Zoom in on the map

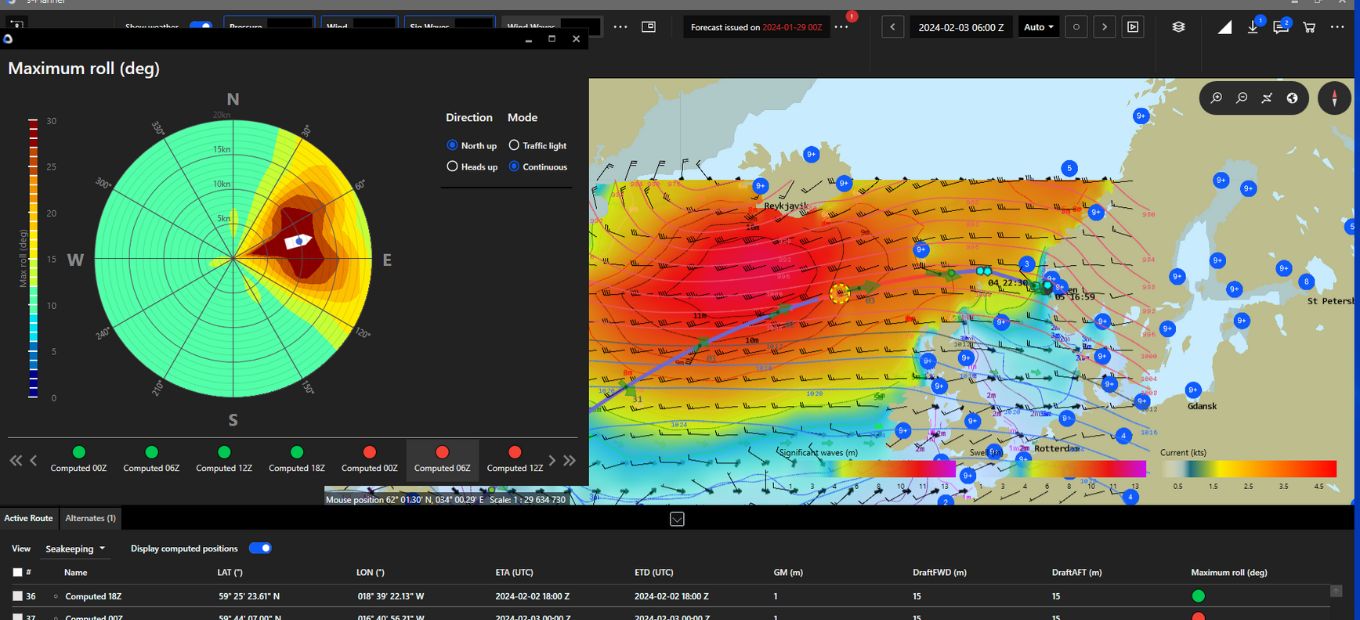tap(1216, 98)
